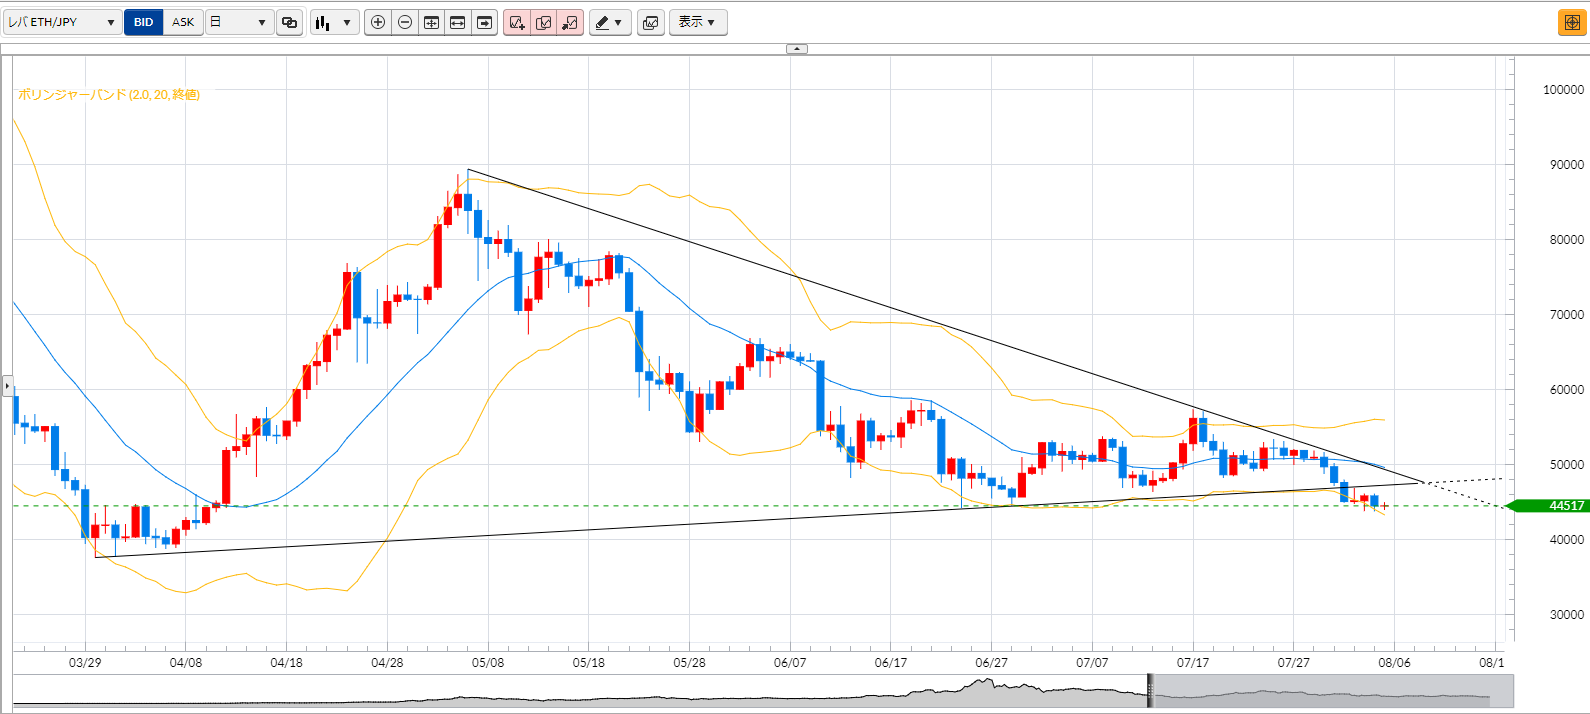Click the horizontal width-adjust arrows icon

tap(458, 22)
